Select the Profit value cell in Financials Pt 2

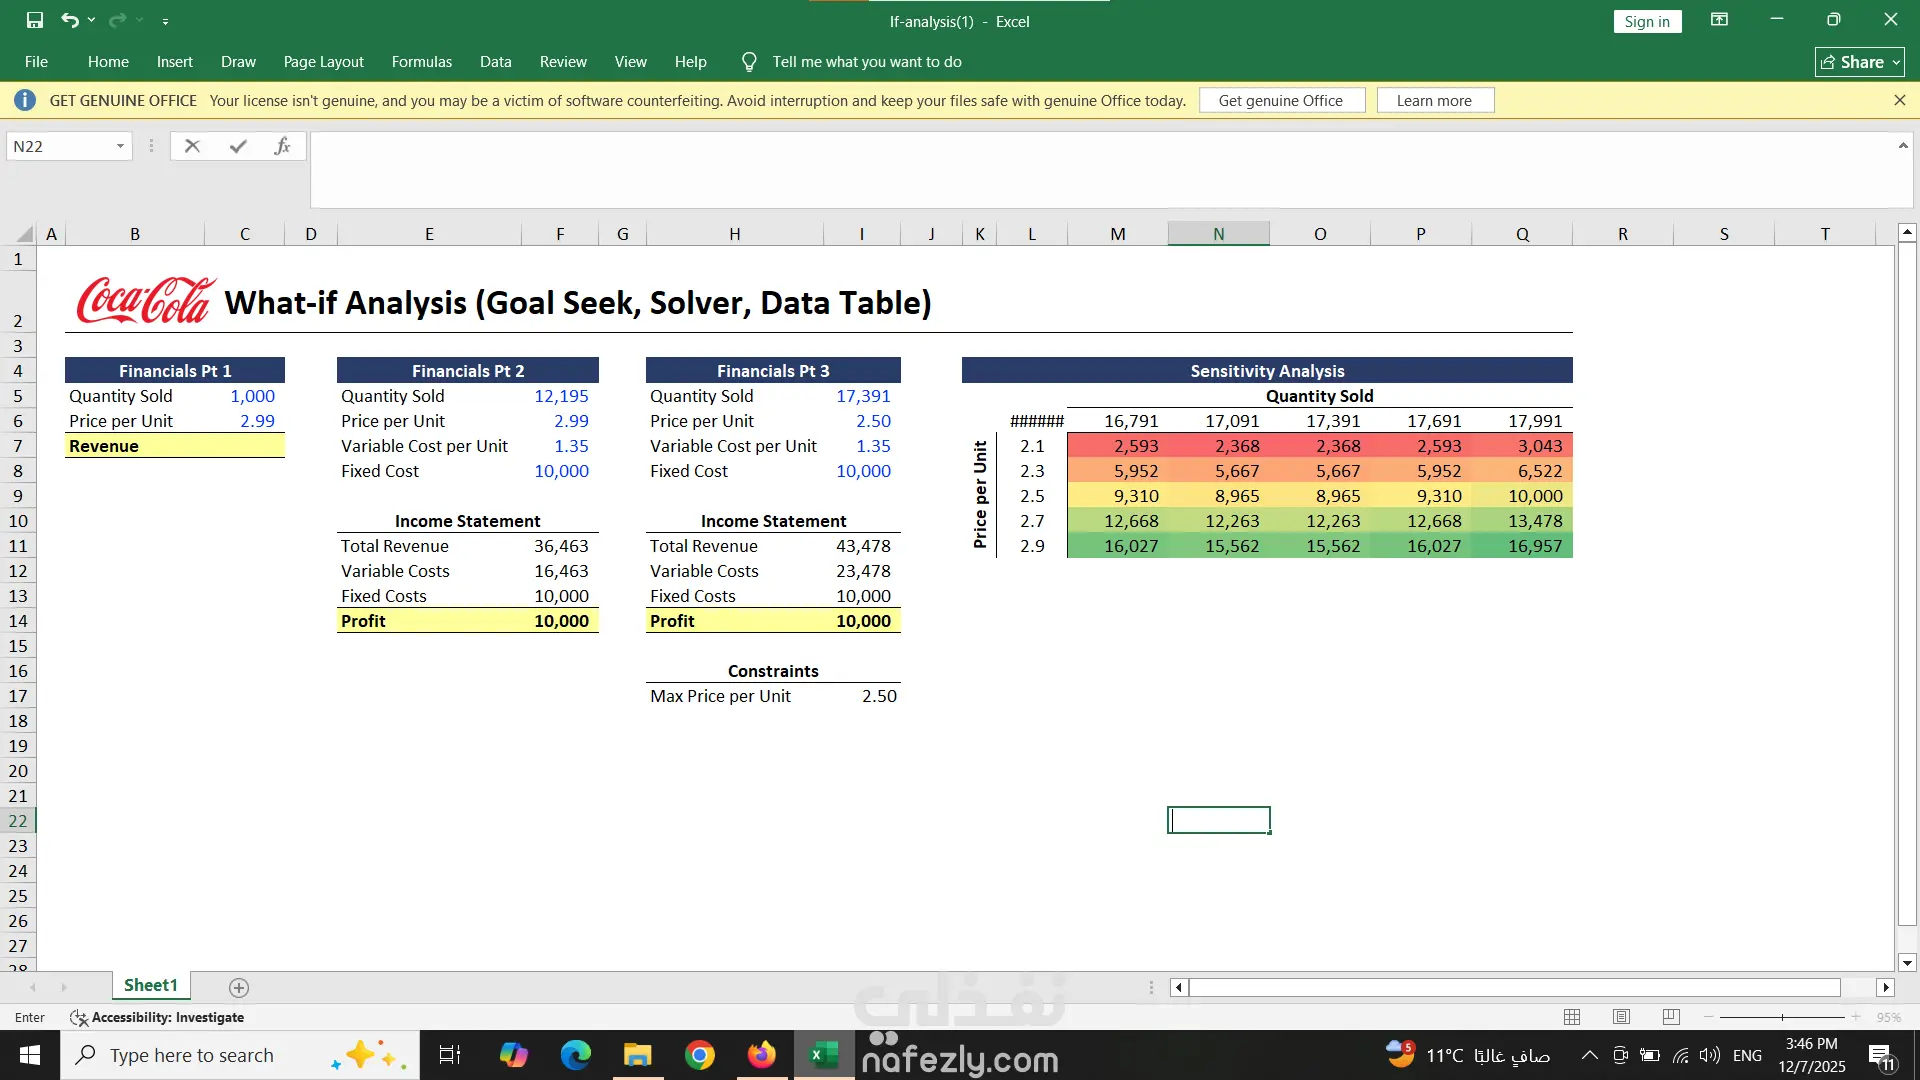[x=561, y=621]
